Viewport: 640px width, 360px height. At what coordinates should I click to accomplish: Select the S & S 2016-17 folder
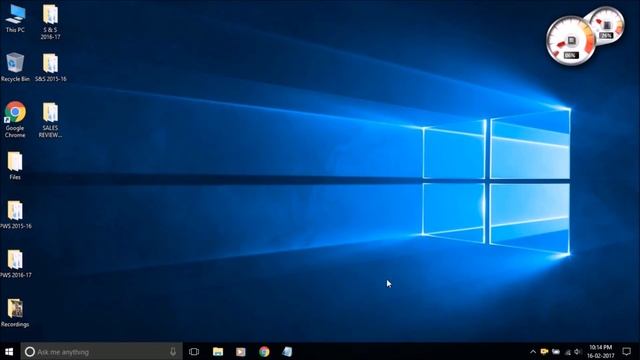[x=50, y=22]
